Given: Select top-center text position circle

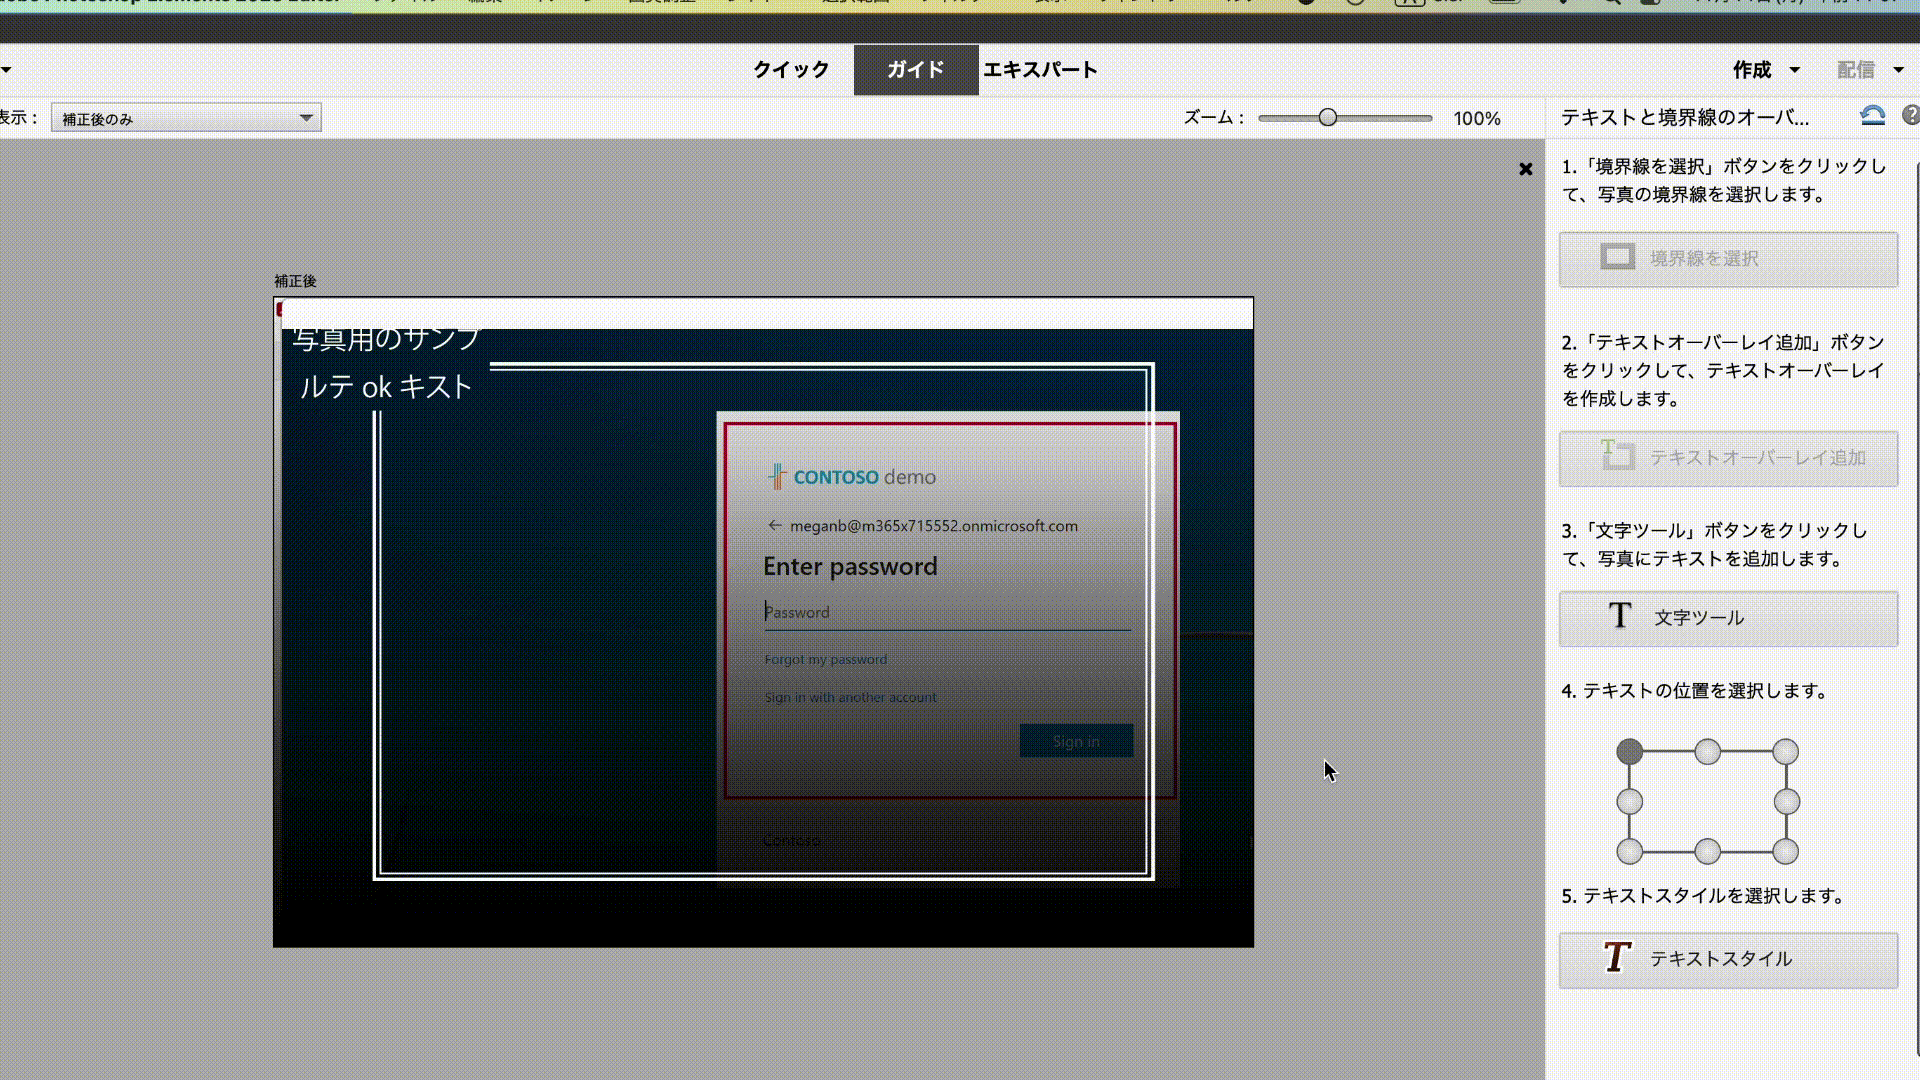Looking at the screenshot, I should tap(1707, 751).
